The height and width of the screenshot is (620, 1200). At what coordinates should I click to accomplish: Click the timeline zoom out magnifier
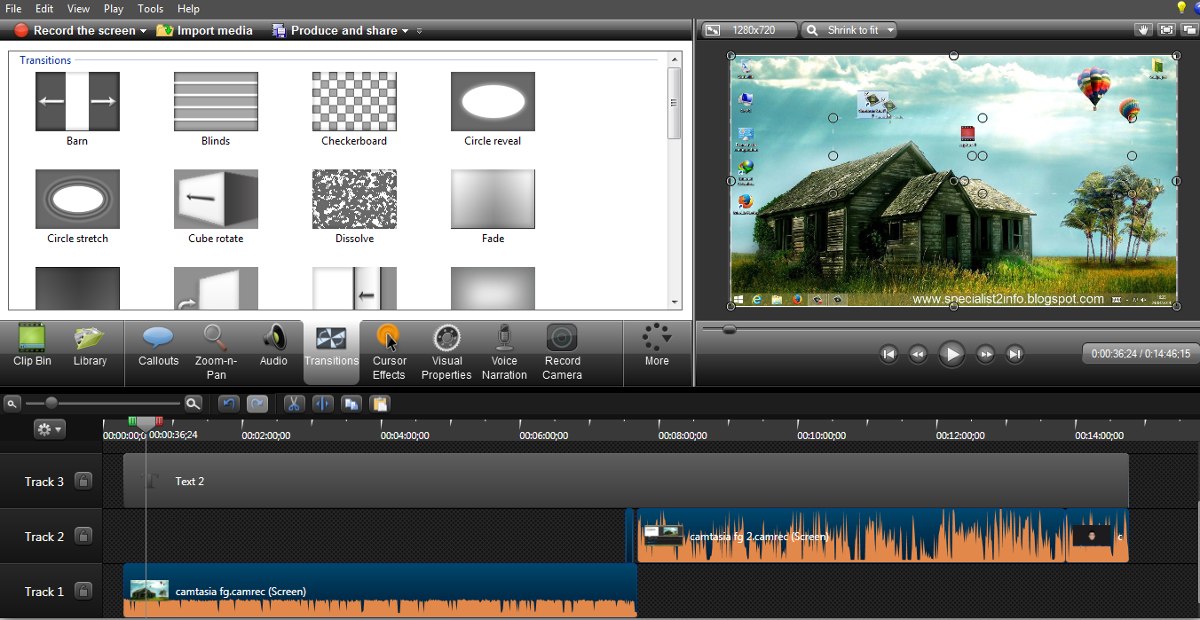[12, 404]
